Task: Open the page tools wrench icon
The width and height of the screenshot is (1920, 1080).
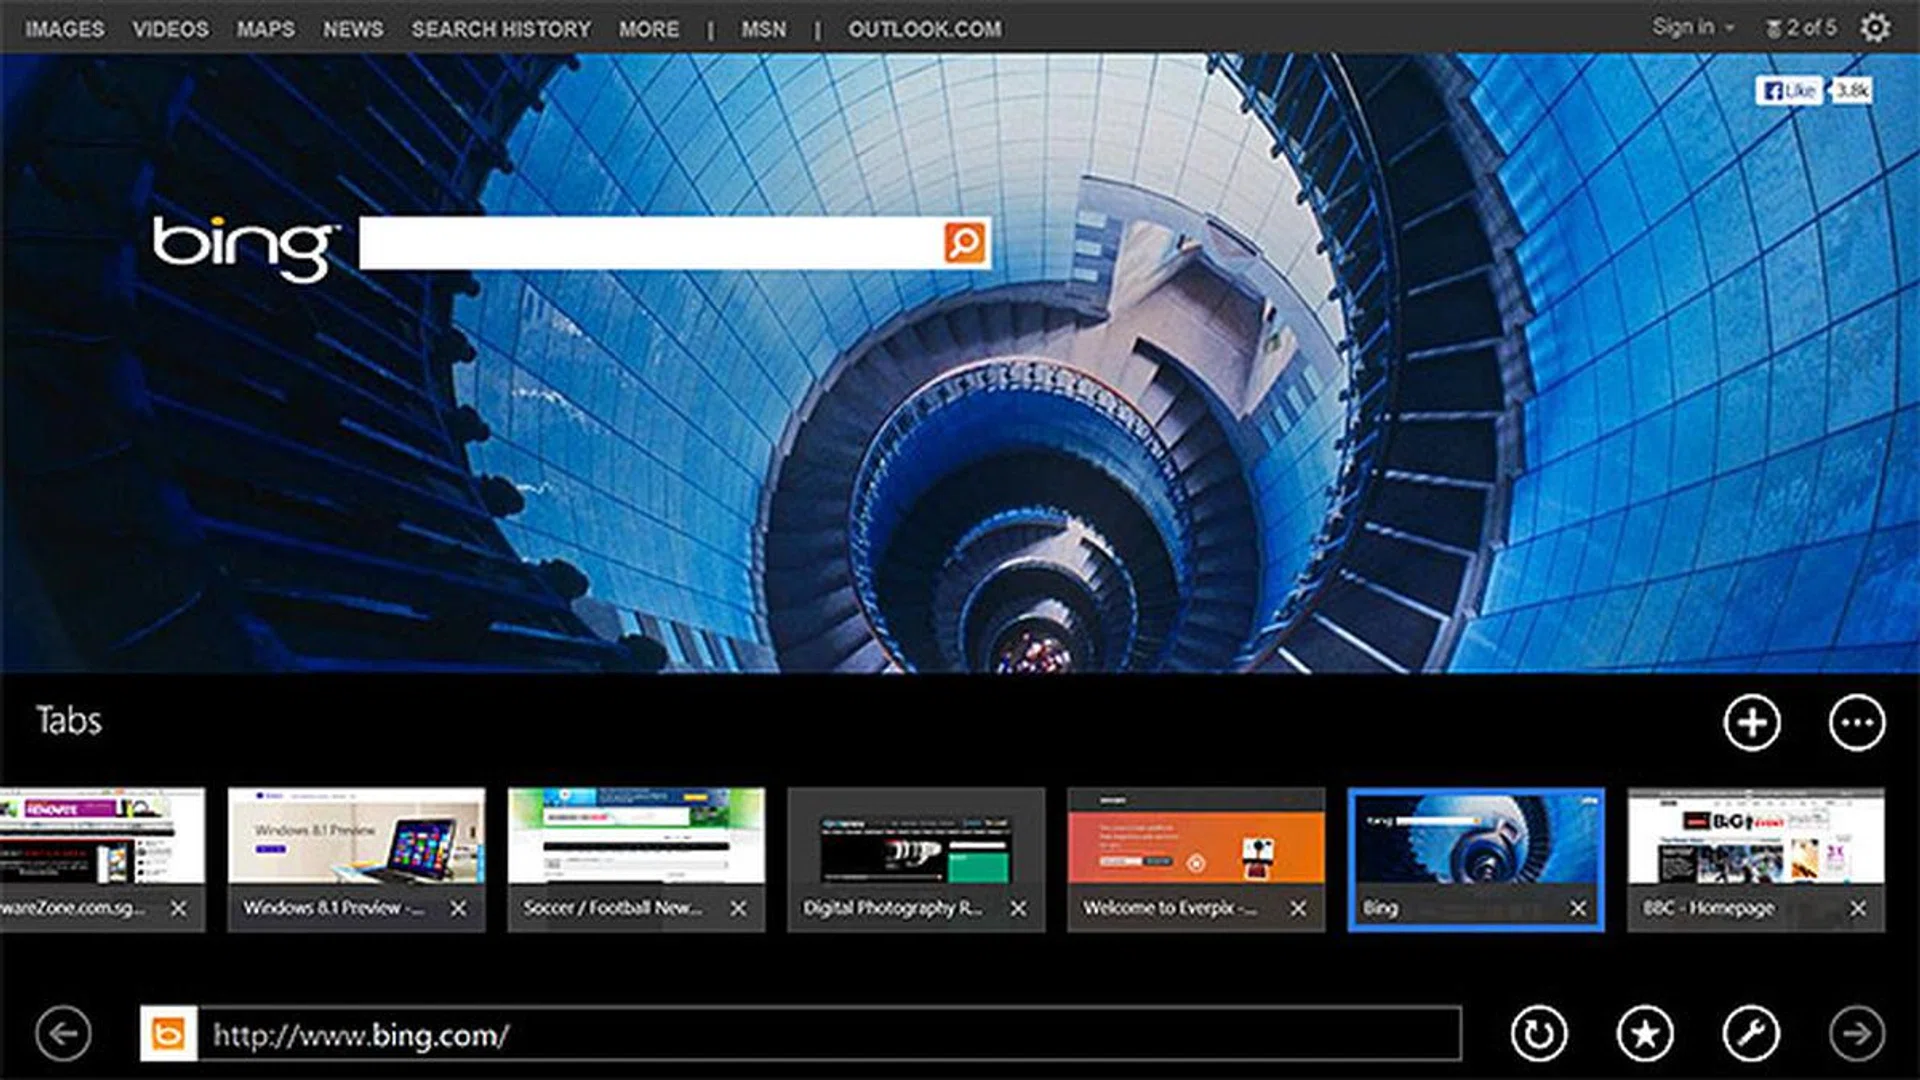Action: click(1751, 1034)
